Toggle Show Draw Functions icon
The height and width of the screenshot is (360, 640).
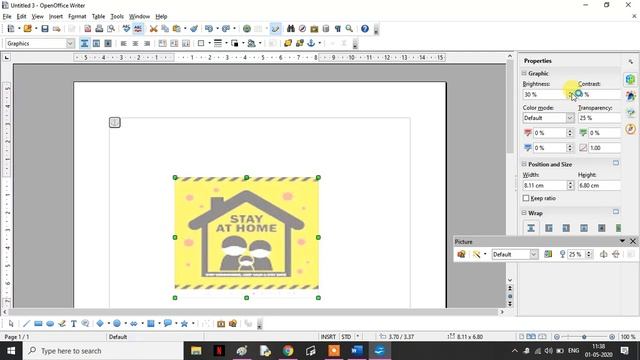pyautogui.click(x=276, y=29)
